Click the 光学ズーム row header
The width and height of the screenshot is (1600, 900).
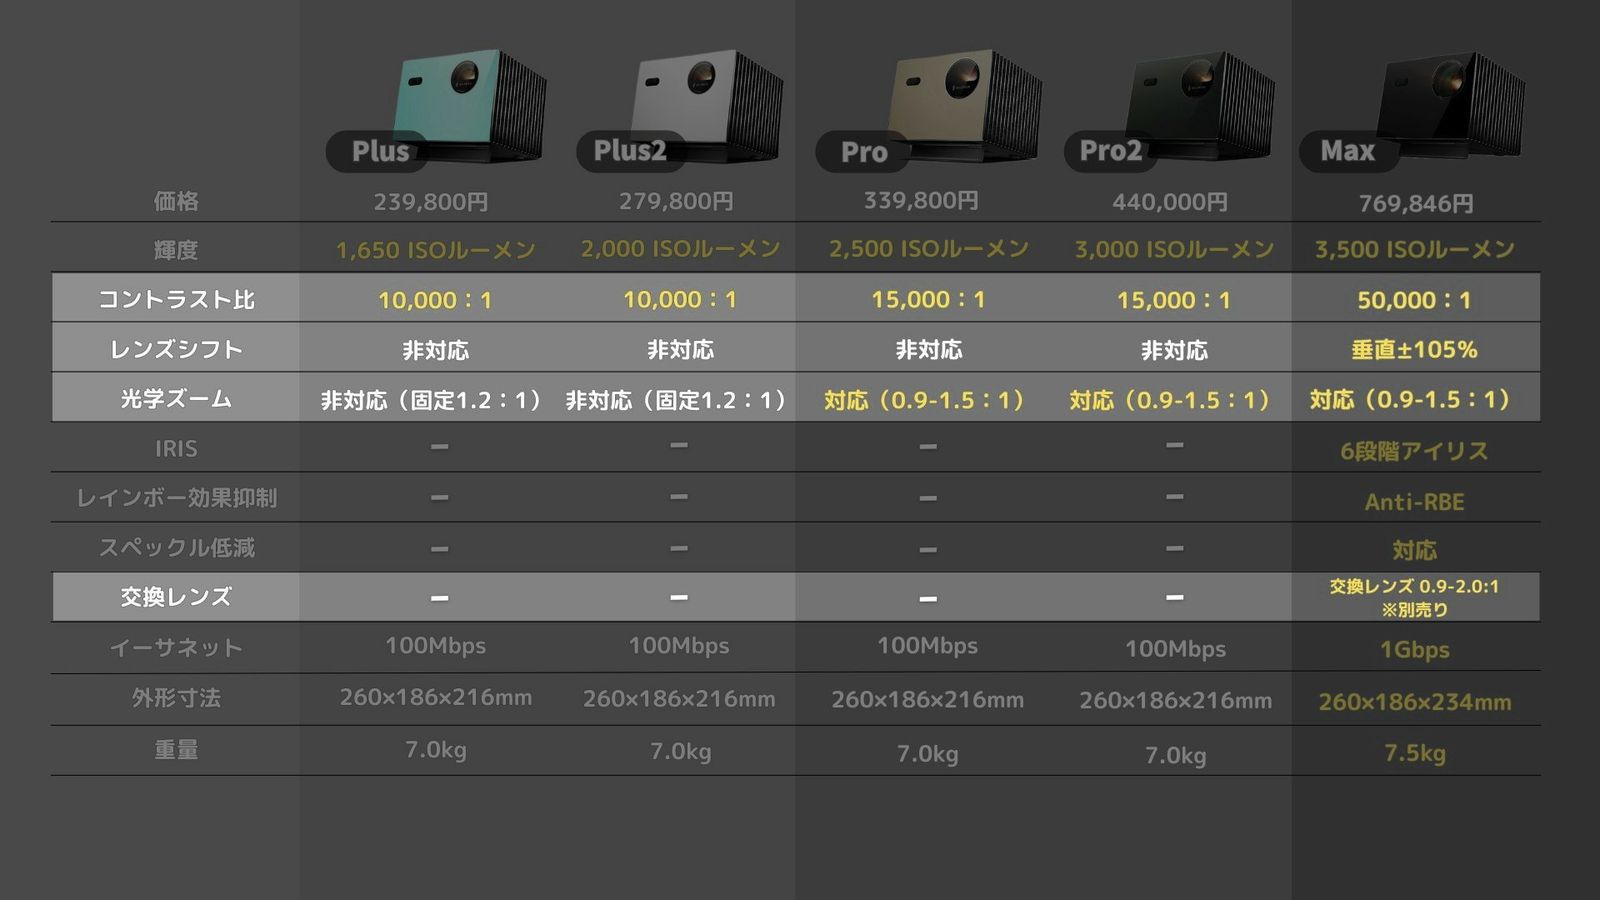click(176, 398)
